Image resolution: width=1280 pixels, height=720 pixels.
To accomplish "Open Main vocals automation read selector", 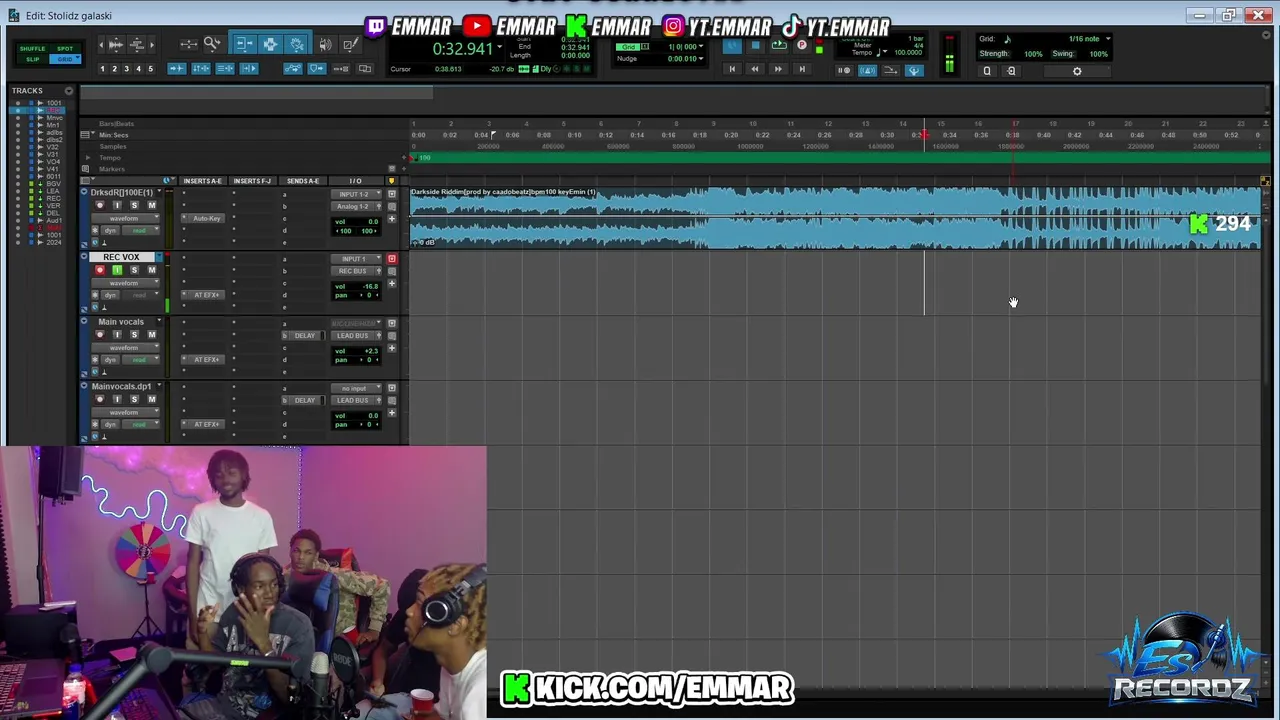I will tap(140, 359).
